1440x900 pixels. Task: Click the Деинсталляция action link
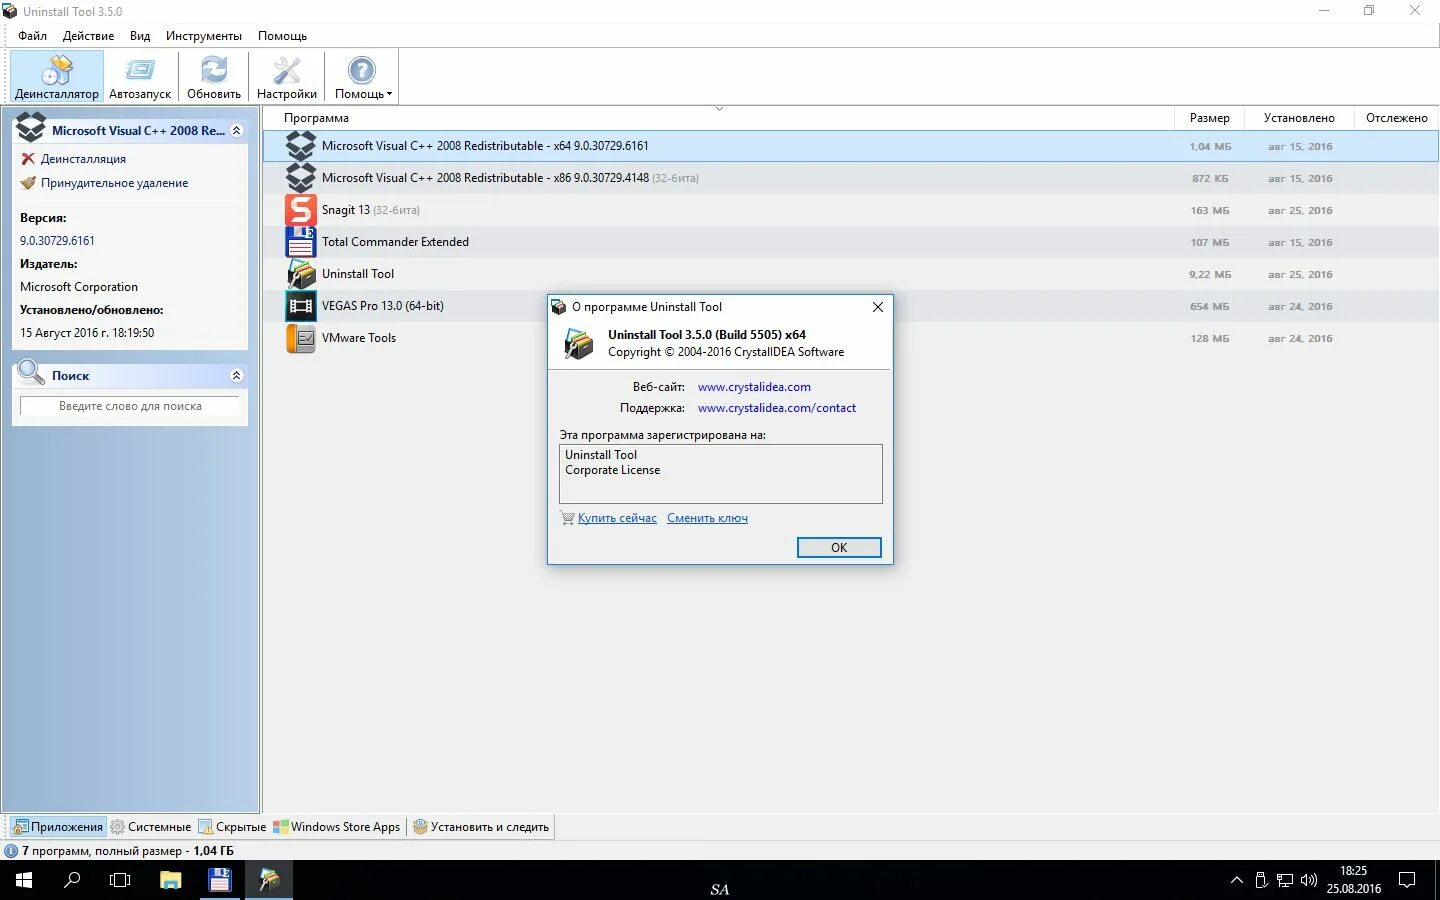[83, 159]
